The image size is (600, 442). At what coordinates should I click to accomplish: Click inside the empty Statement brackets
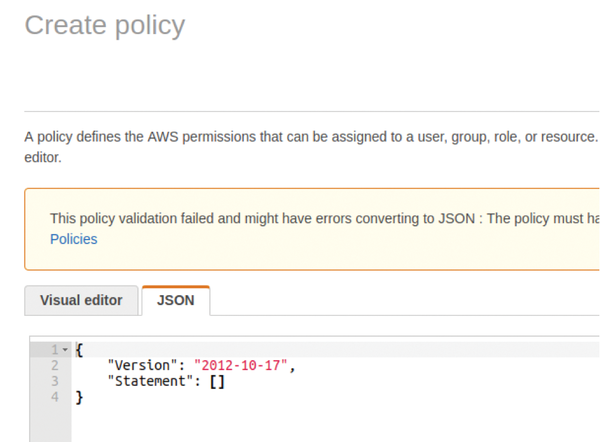pyautogui.click(x=217, y=382)
